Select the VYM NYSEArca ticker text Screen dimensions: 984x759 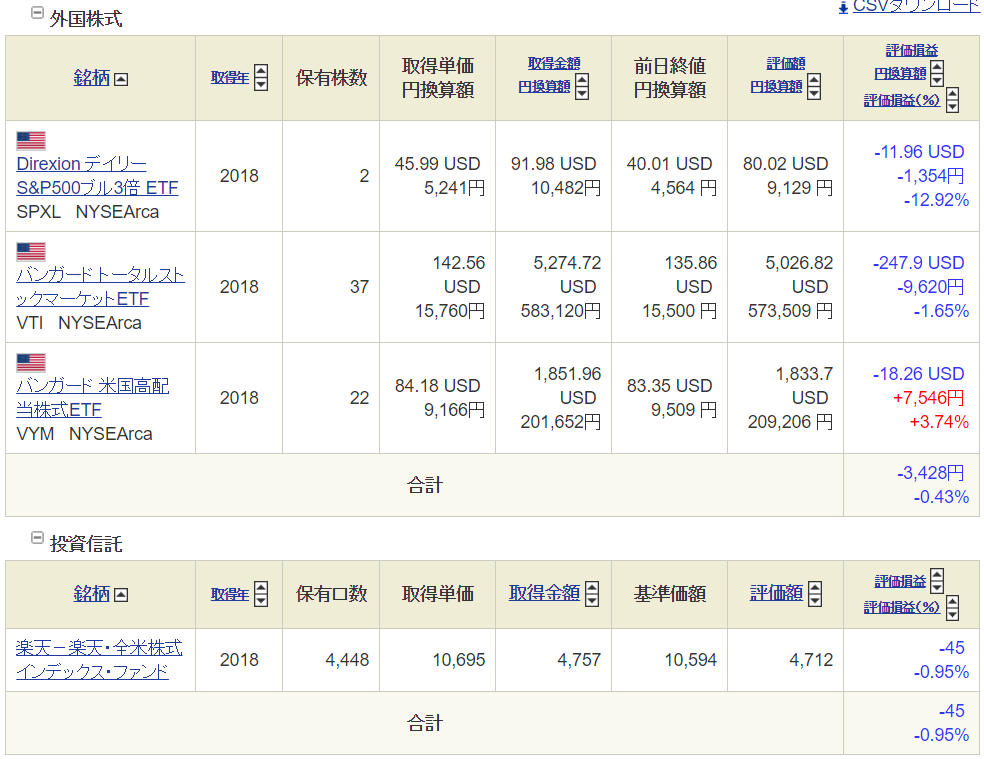(84, 434)
